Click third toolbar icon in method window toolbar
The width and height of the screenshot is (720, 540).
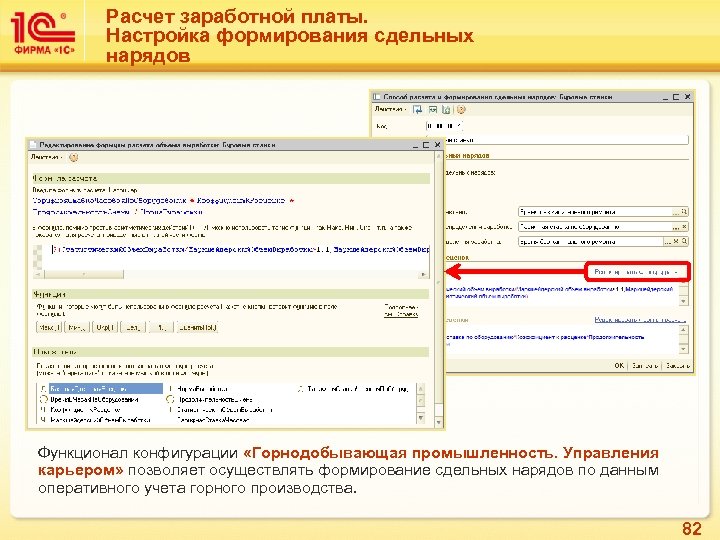tap(446, 109)
